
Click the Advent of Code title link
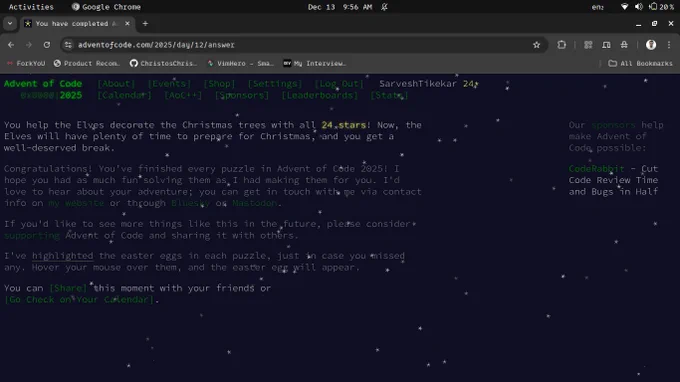point(43,83)
